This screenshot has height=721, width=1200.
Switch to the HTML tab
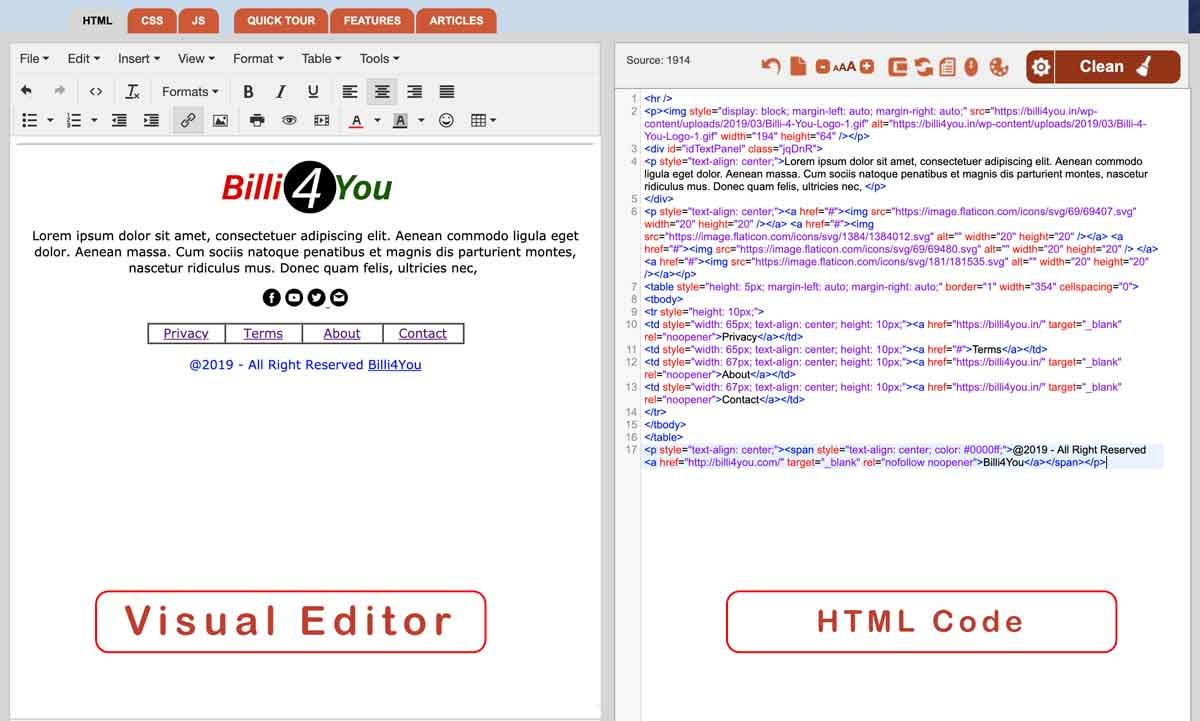(x=97, y=21)
